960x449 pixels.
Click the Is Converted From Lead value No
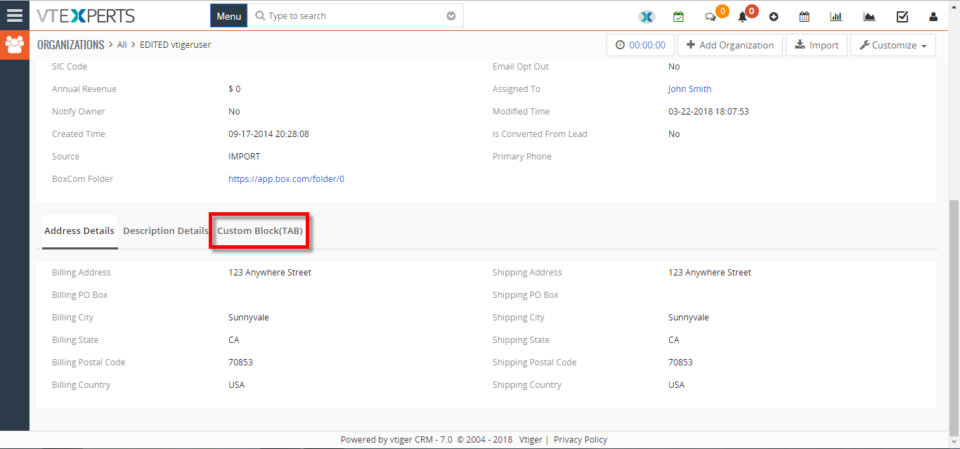pyautogui.click(x=674, y=134)
